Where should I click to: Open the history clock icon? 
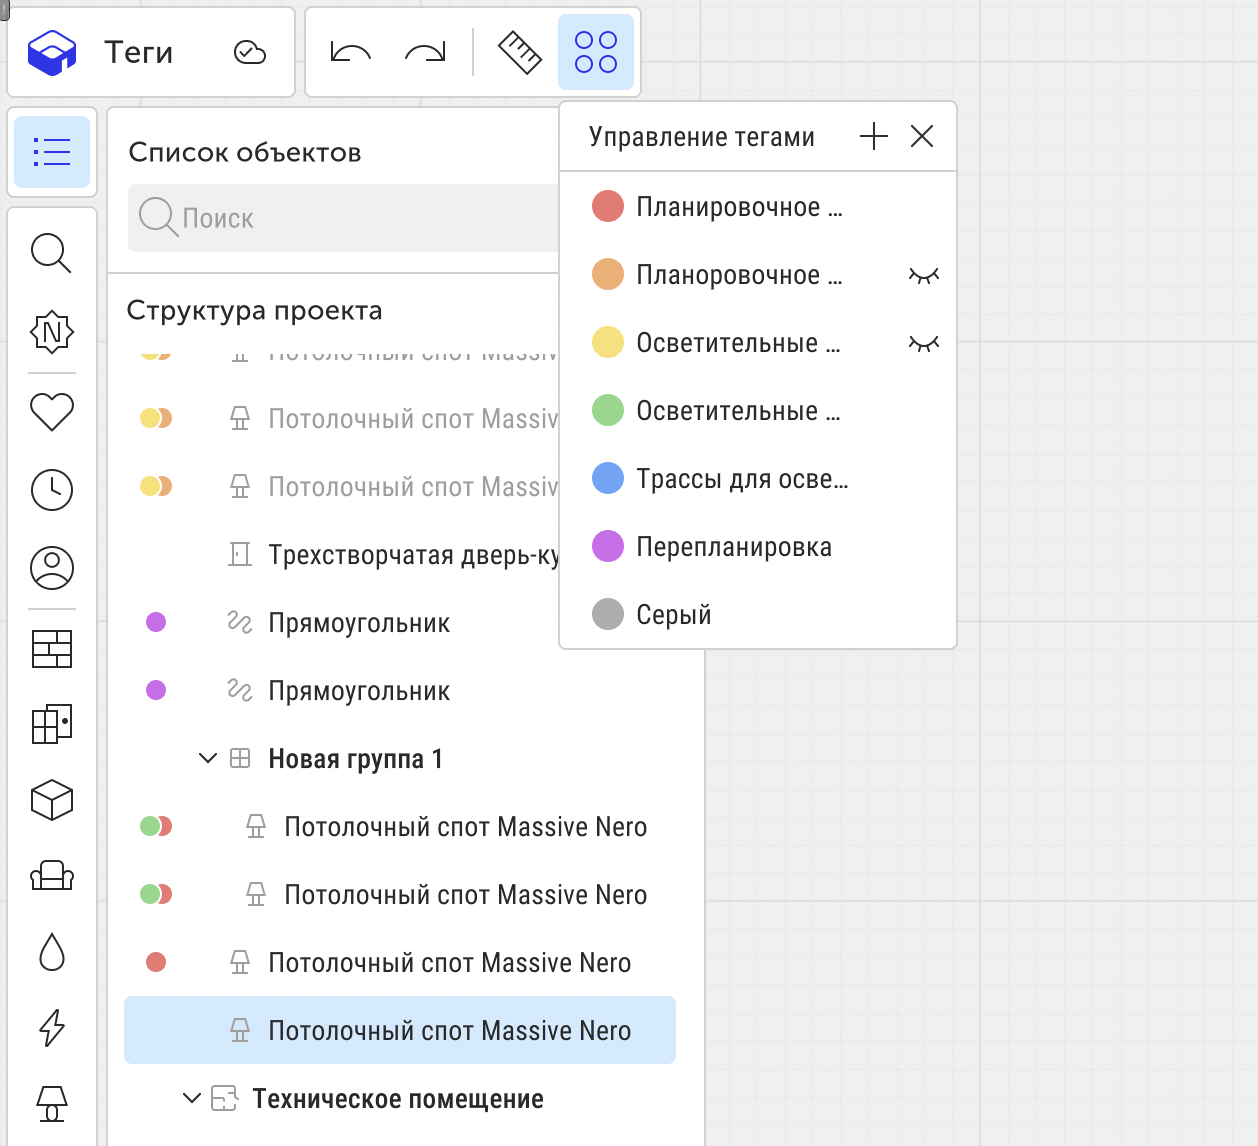52,490
